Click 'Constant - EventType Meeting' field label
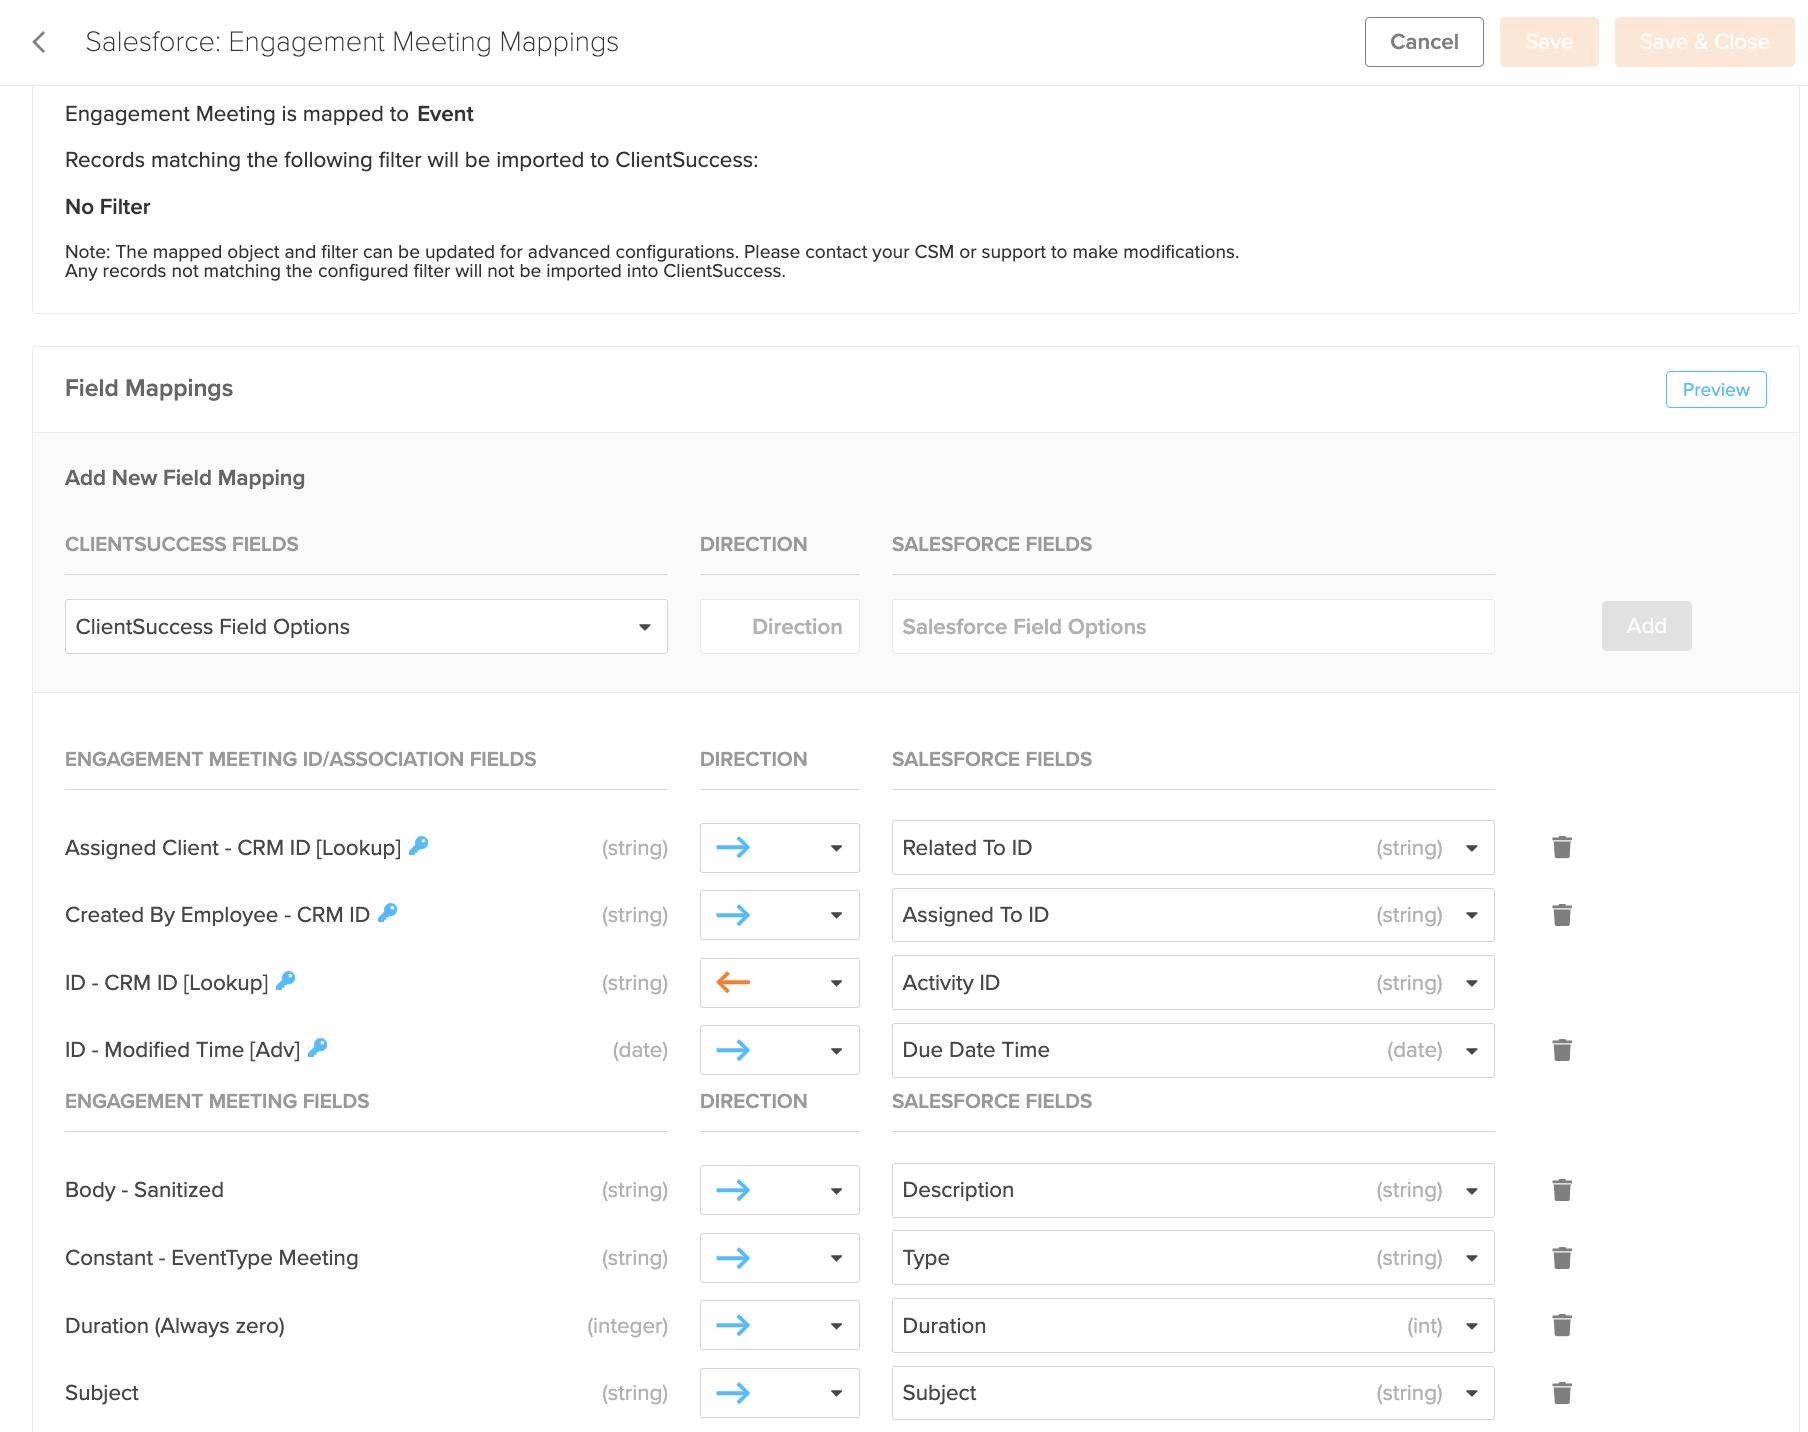 211,1258
